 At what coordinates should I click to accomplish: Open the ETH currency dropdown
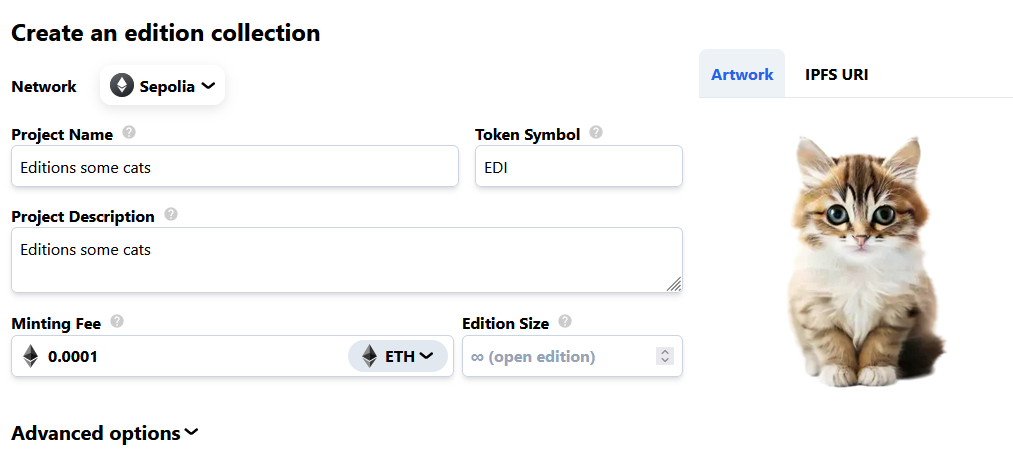tap(399, 356)
